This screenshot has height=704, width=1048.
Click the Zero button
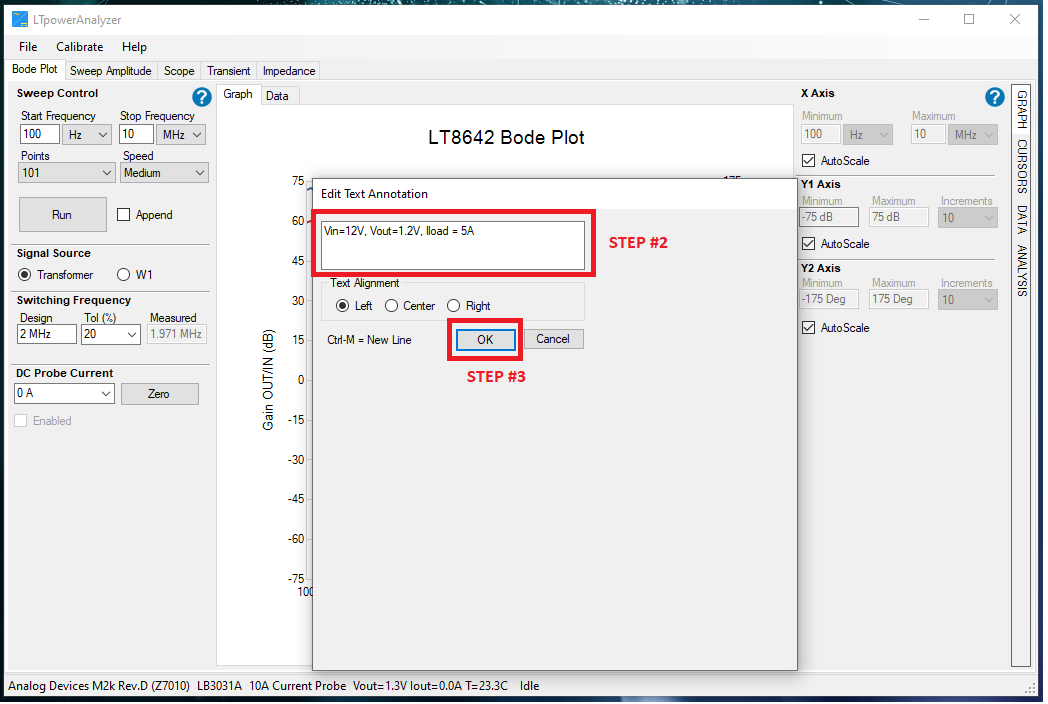tap(159, 394)
